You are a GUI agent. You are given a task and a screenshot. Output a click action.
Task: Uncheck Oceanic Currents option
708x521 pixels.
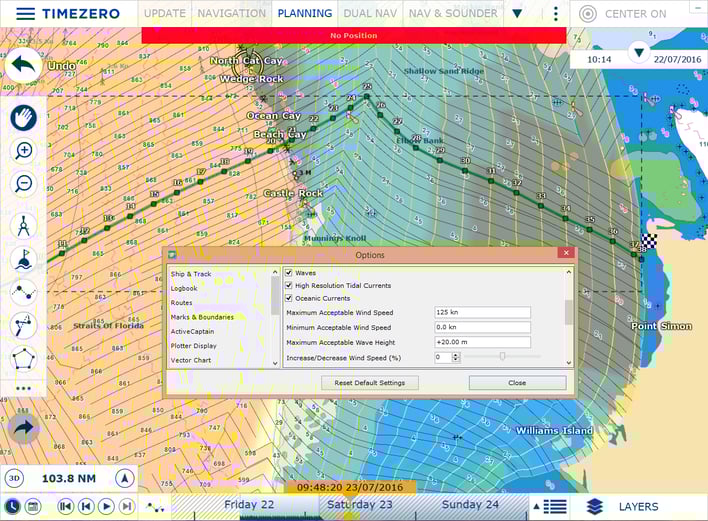point(290,298)
